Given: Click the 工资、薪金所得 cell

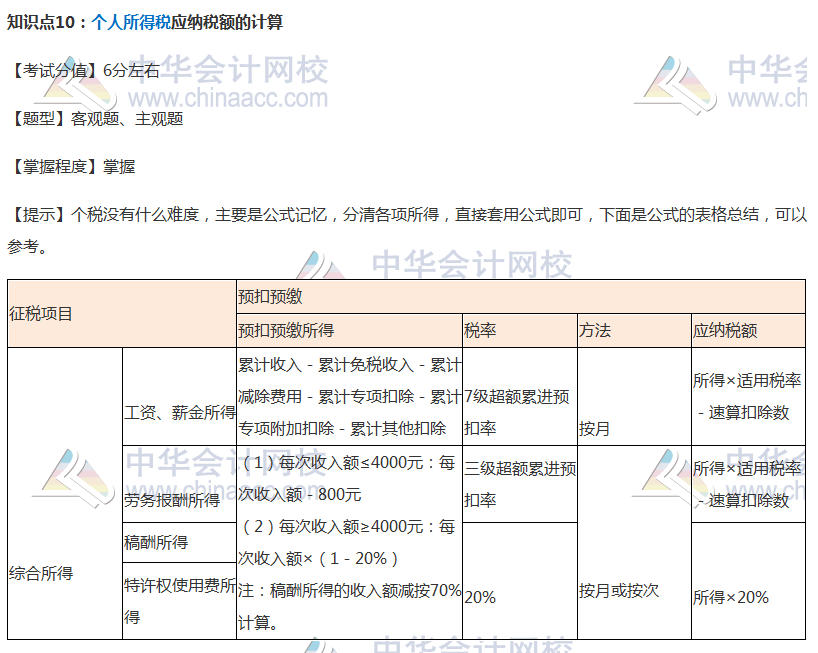Looking at the screenshot, I should [x=179, y=396].
